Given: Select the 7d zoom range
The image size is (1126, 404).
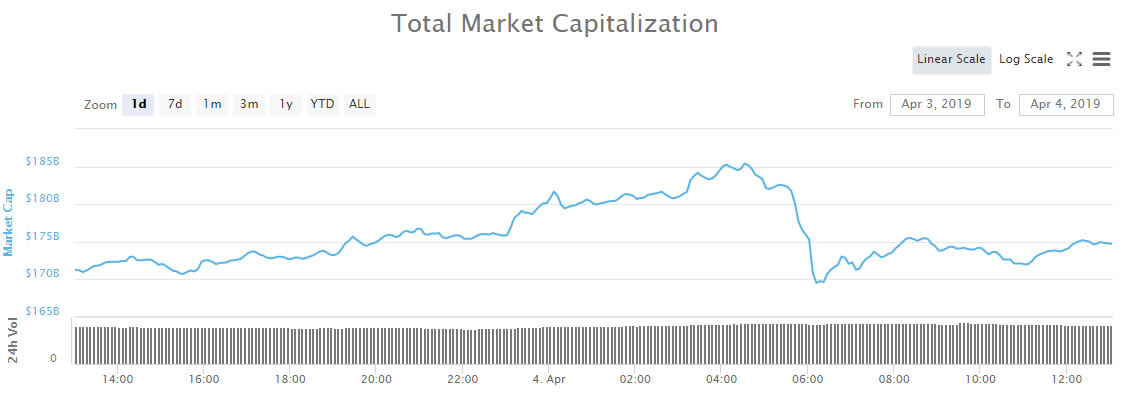Looking at the screenshot, I should pos(175,105).
